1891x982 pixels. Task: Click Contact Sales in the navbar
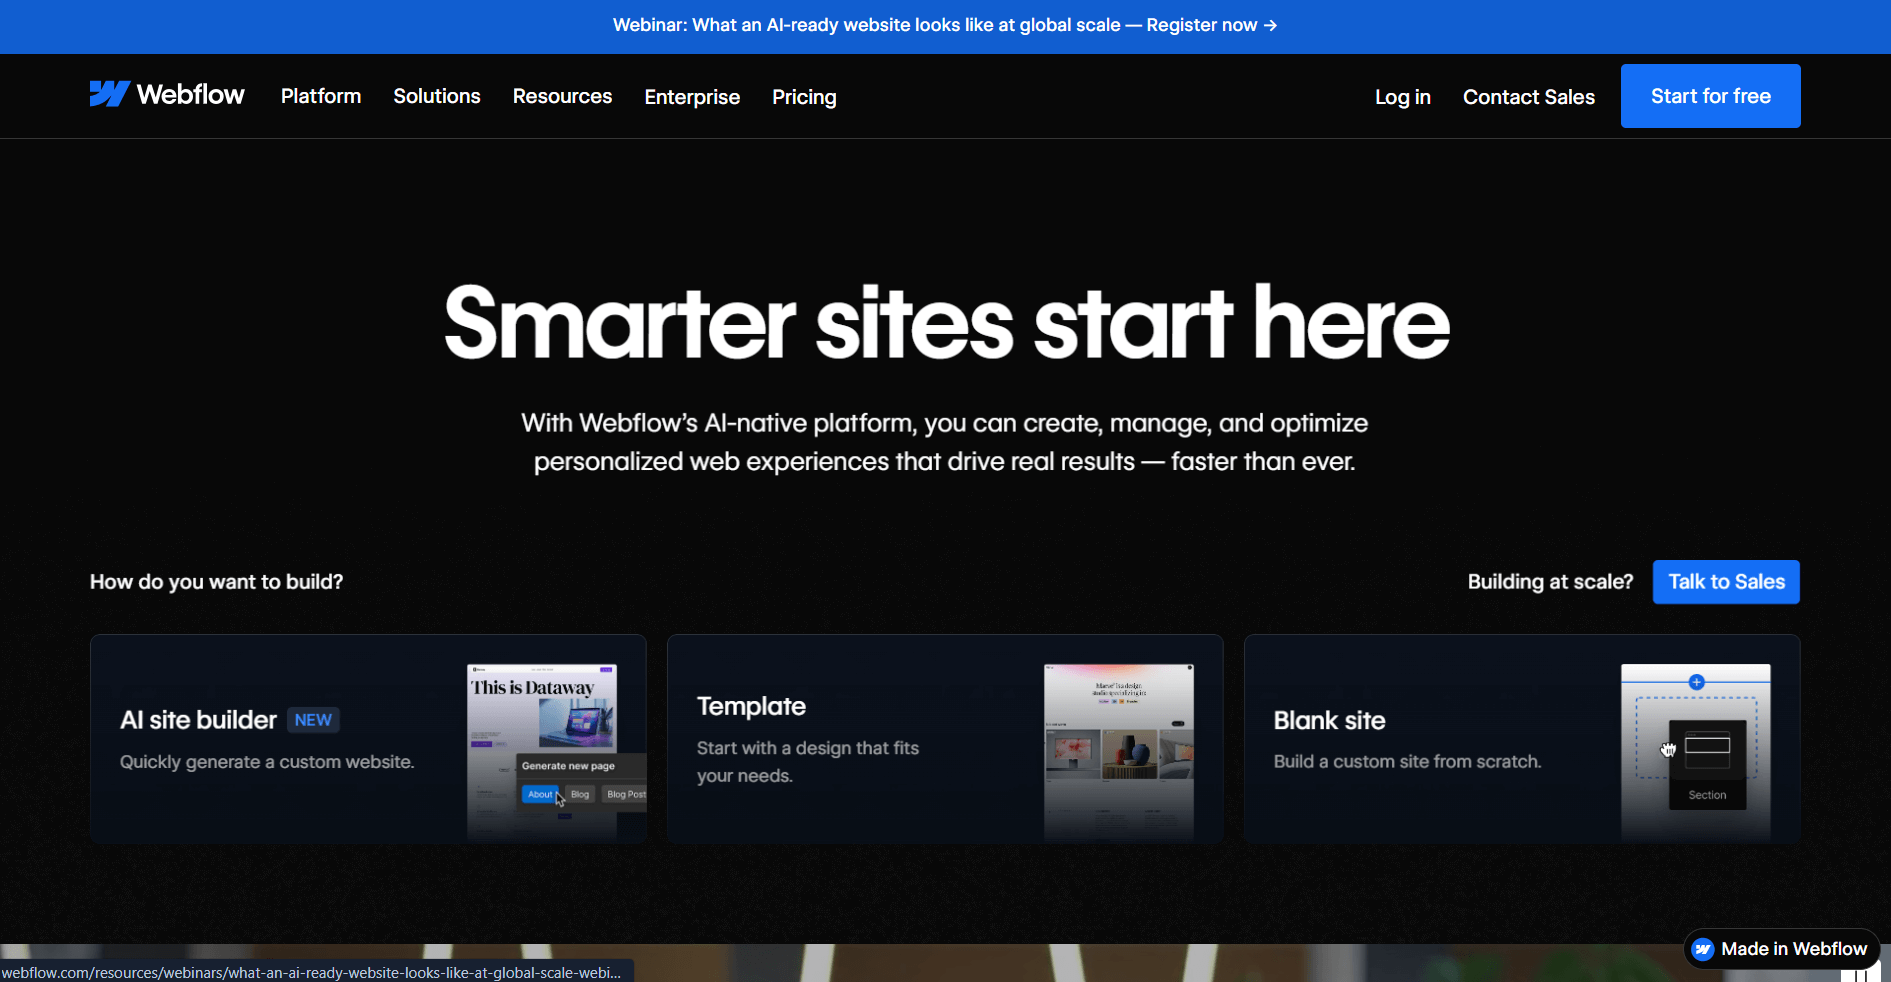coord(1529,97)
